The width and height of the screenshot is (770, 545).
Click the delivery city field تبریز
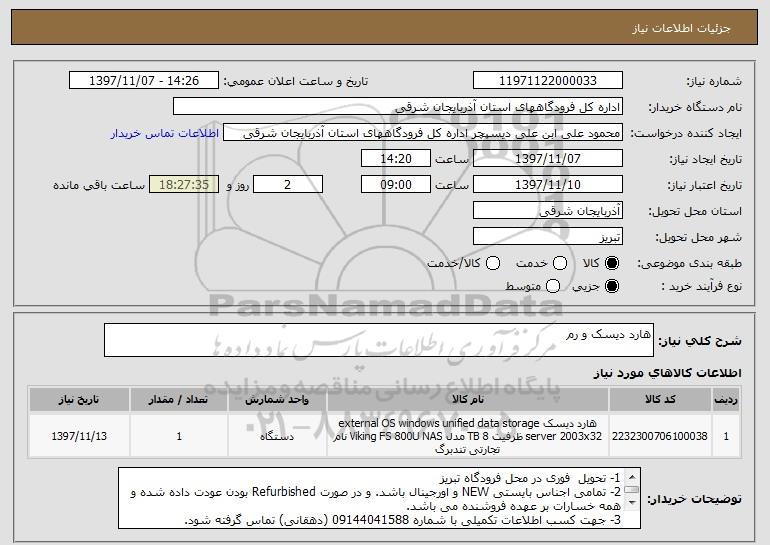click(x=548, y=237)
